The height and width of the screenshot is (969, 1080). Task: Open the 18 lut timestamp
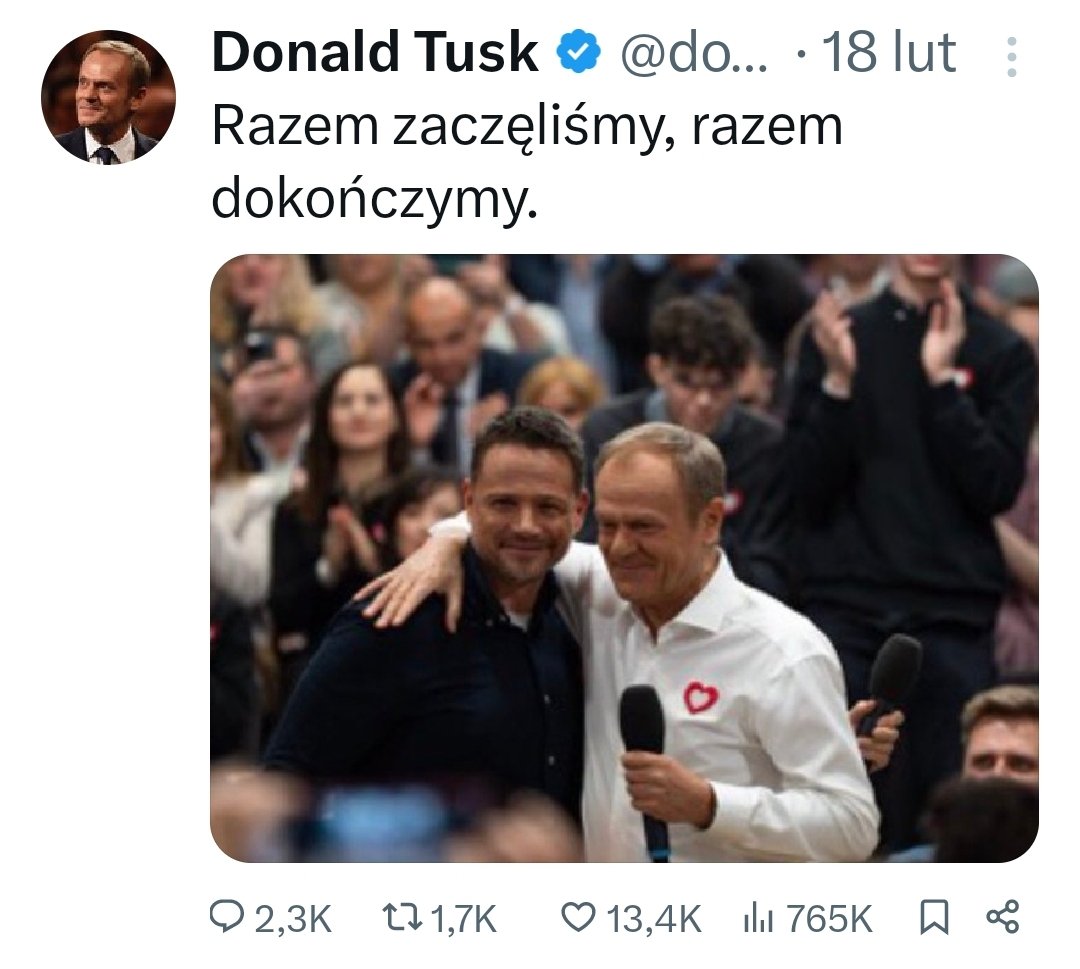890,53
